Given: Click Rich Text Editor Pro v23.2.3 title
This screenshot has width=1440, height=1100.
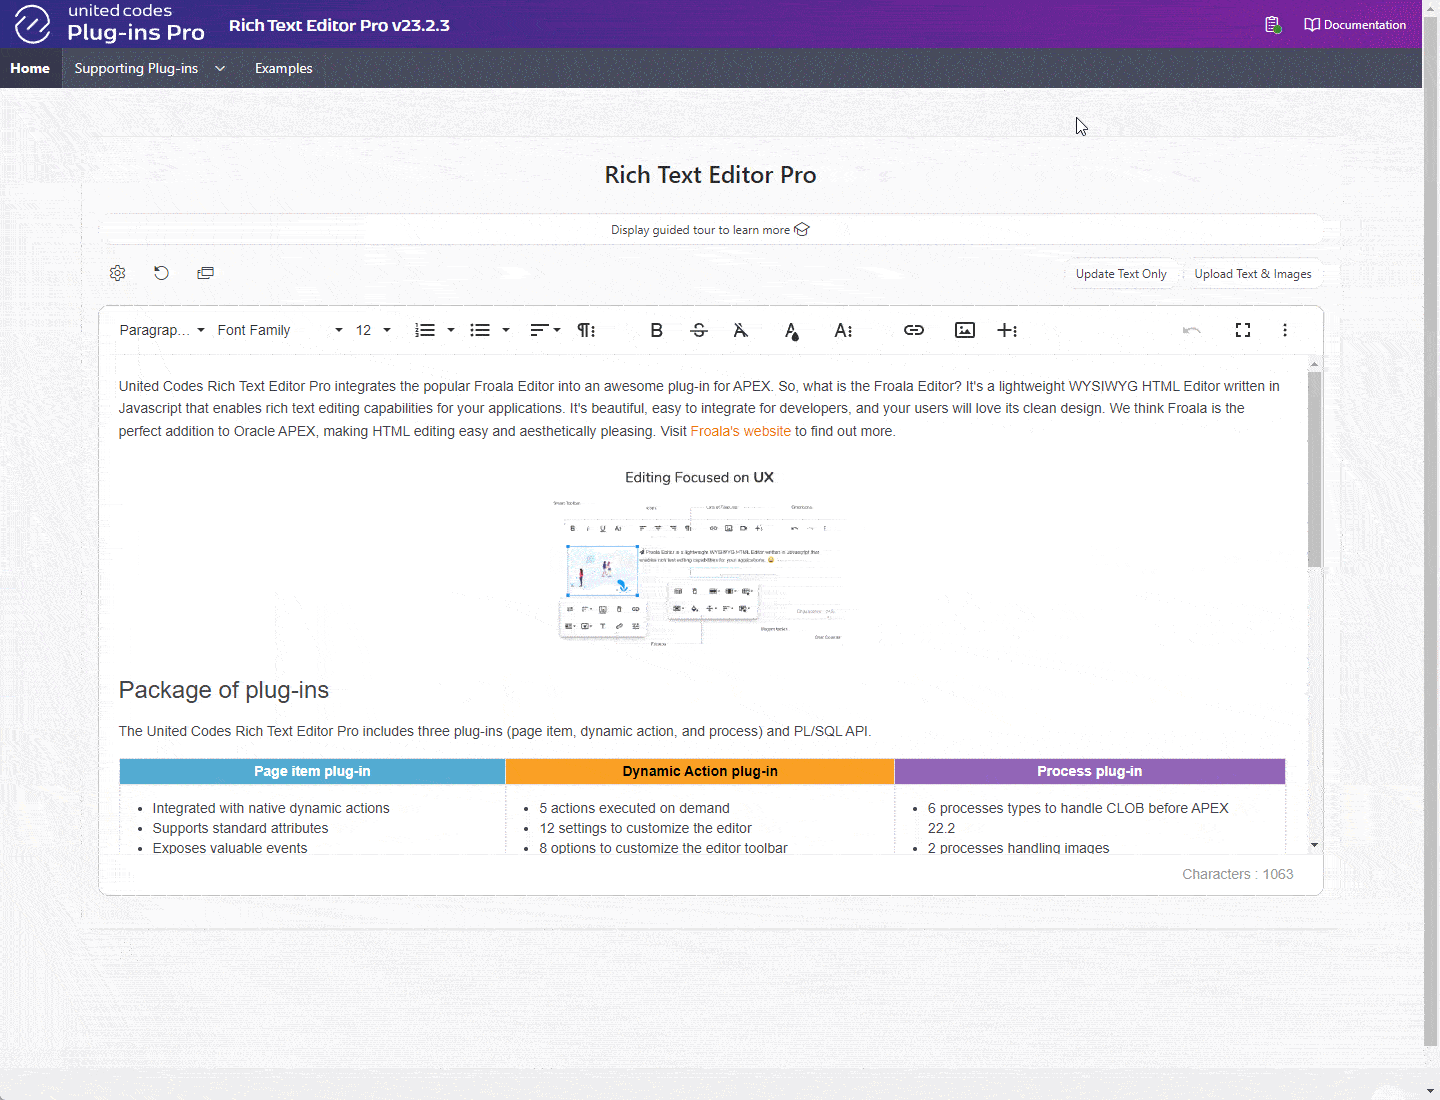Looking at the screenshot, I should pyautogui.click(x=339, y=25).
